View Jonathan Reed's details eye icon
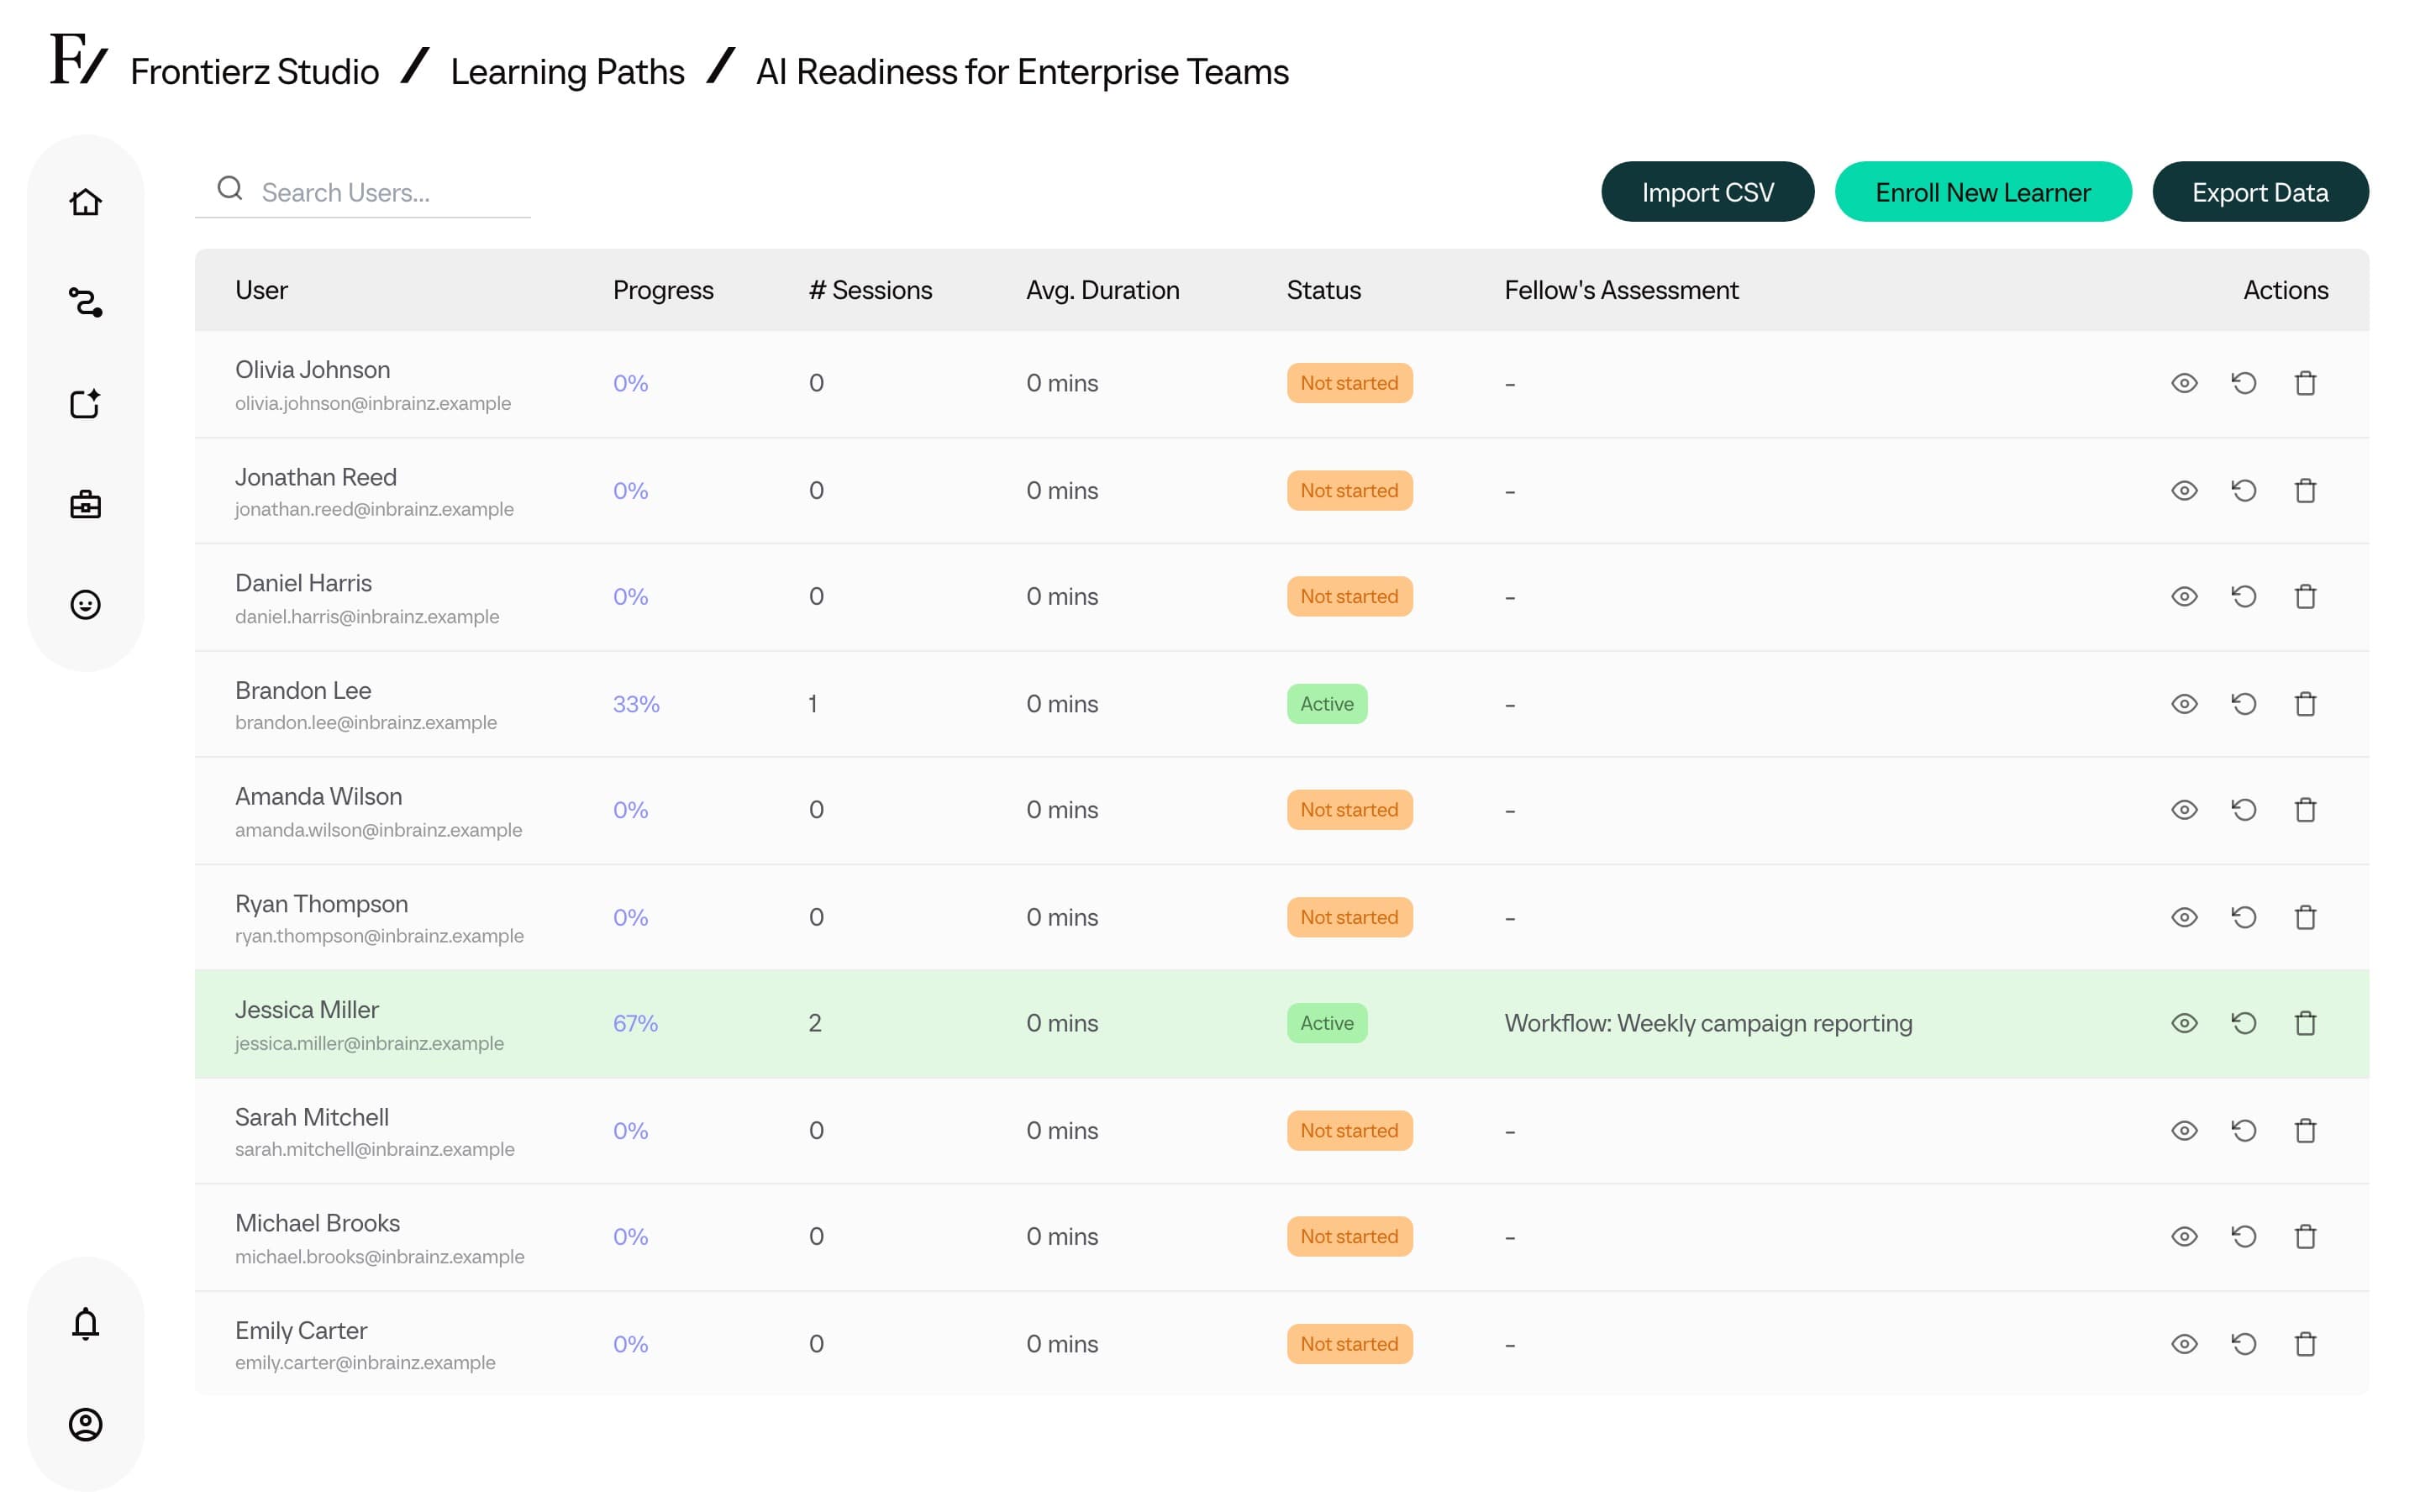Image resolution: width=2420 pixels, height=1512 pixels. point(2184,490)
